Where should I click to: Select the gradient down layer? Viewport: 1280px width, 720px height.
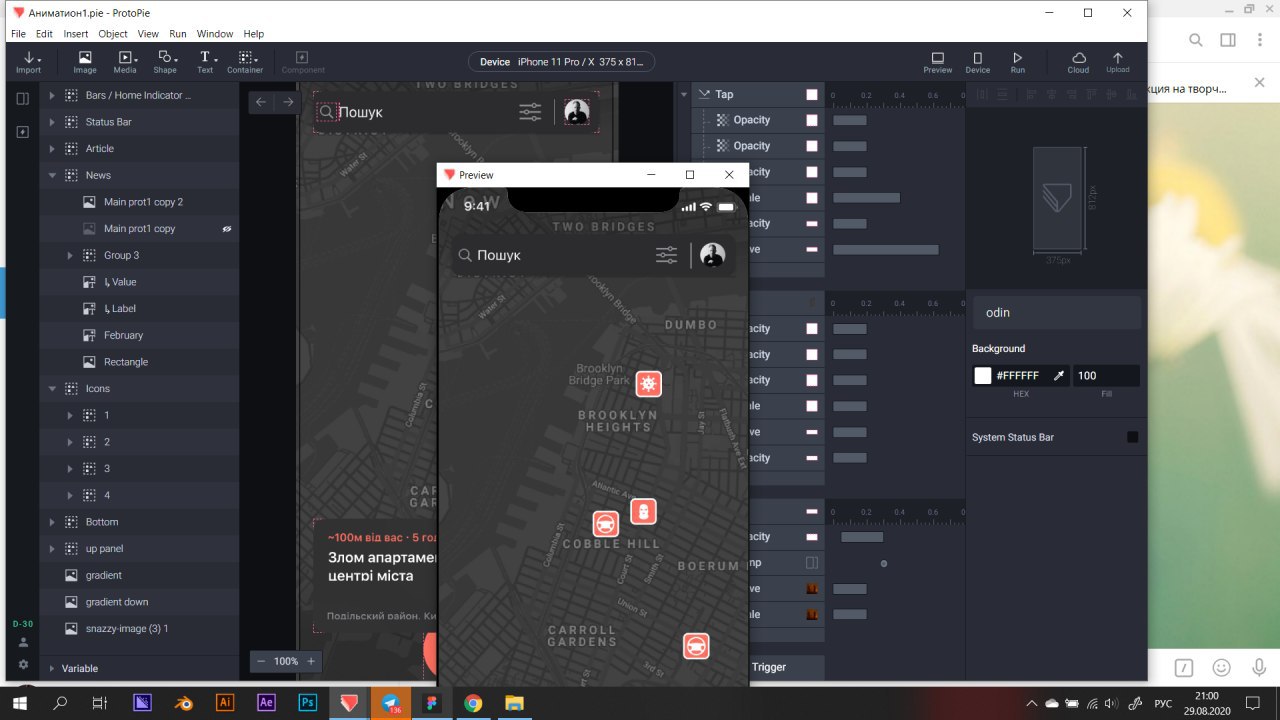coord(117,602)
